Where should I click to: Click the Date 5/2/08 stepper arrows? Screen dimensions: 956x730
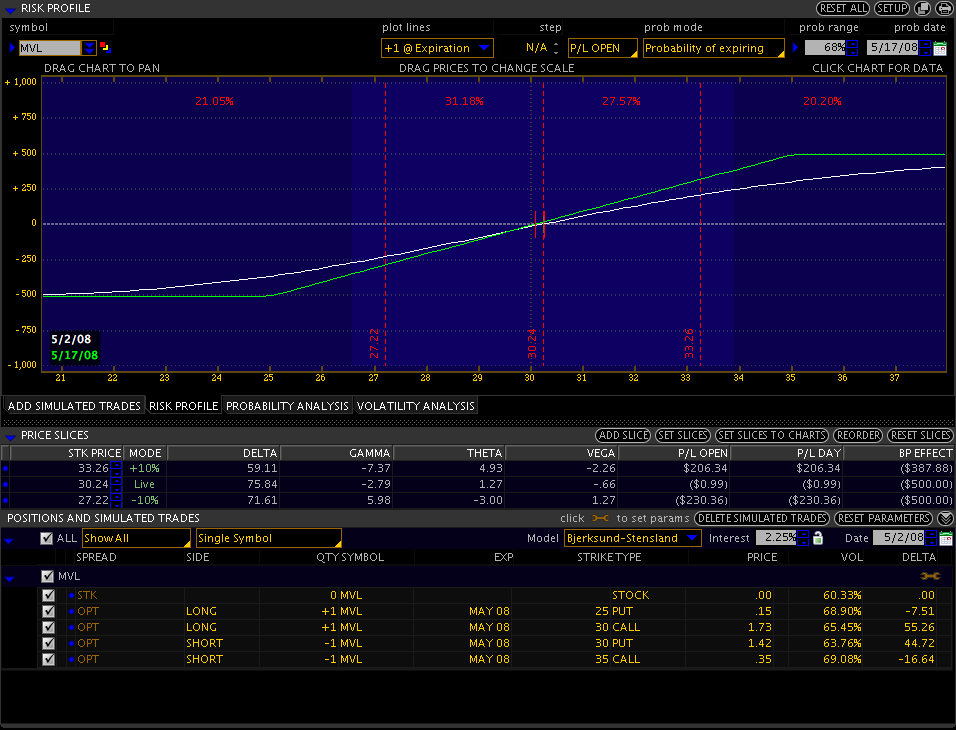[x=931, y=538]
